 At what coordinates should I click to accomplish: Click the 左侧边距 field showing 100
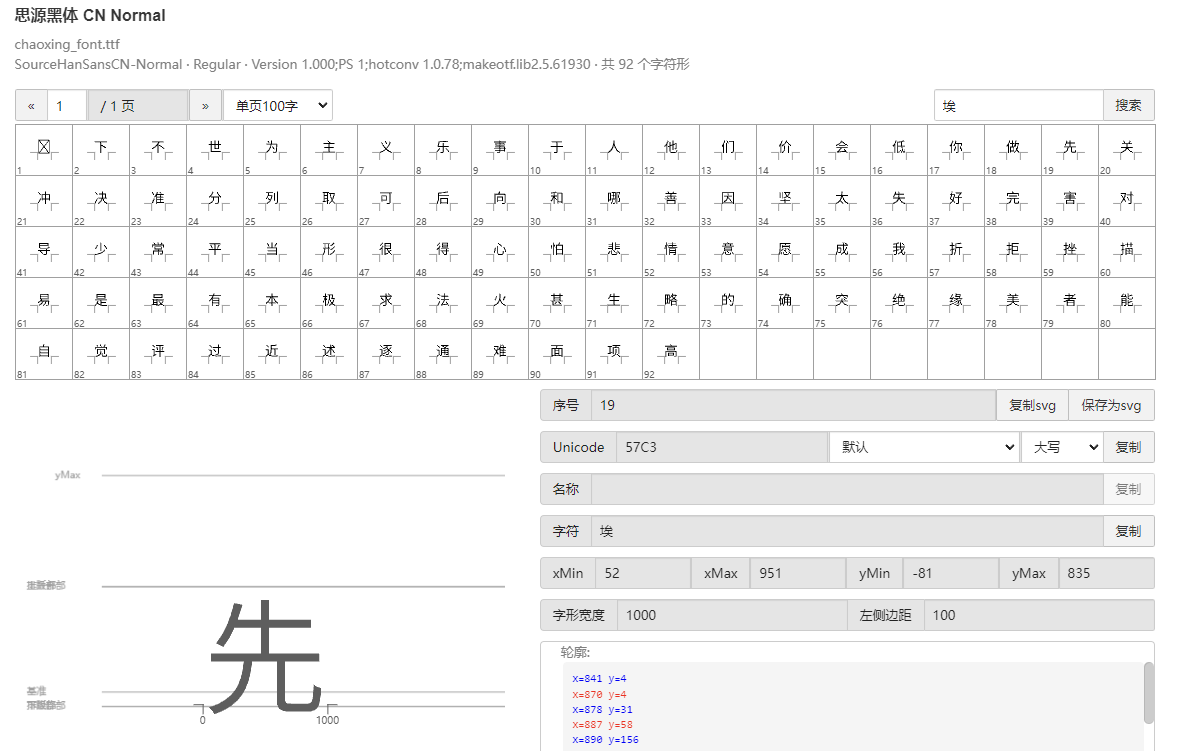coord(1038,616)
